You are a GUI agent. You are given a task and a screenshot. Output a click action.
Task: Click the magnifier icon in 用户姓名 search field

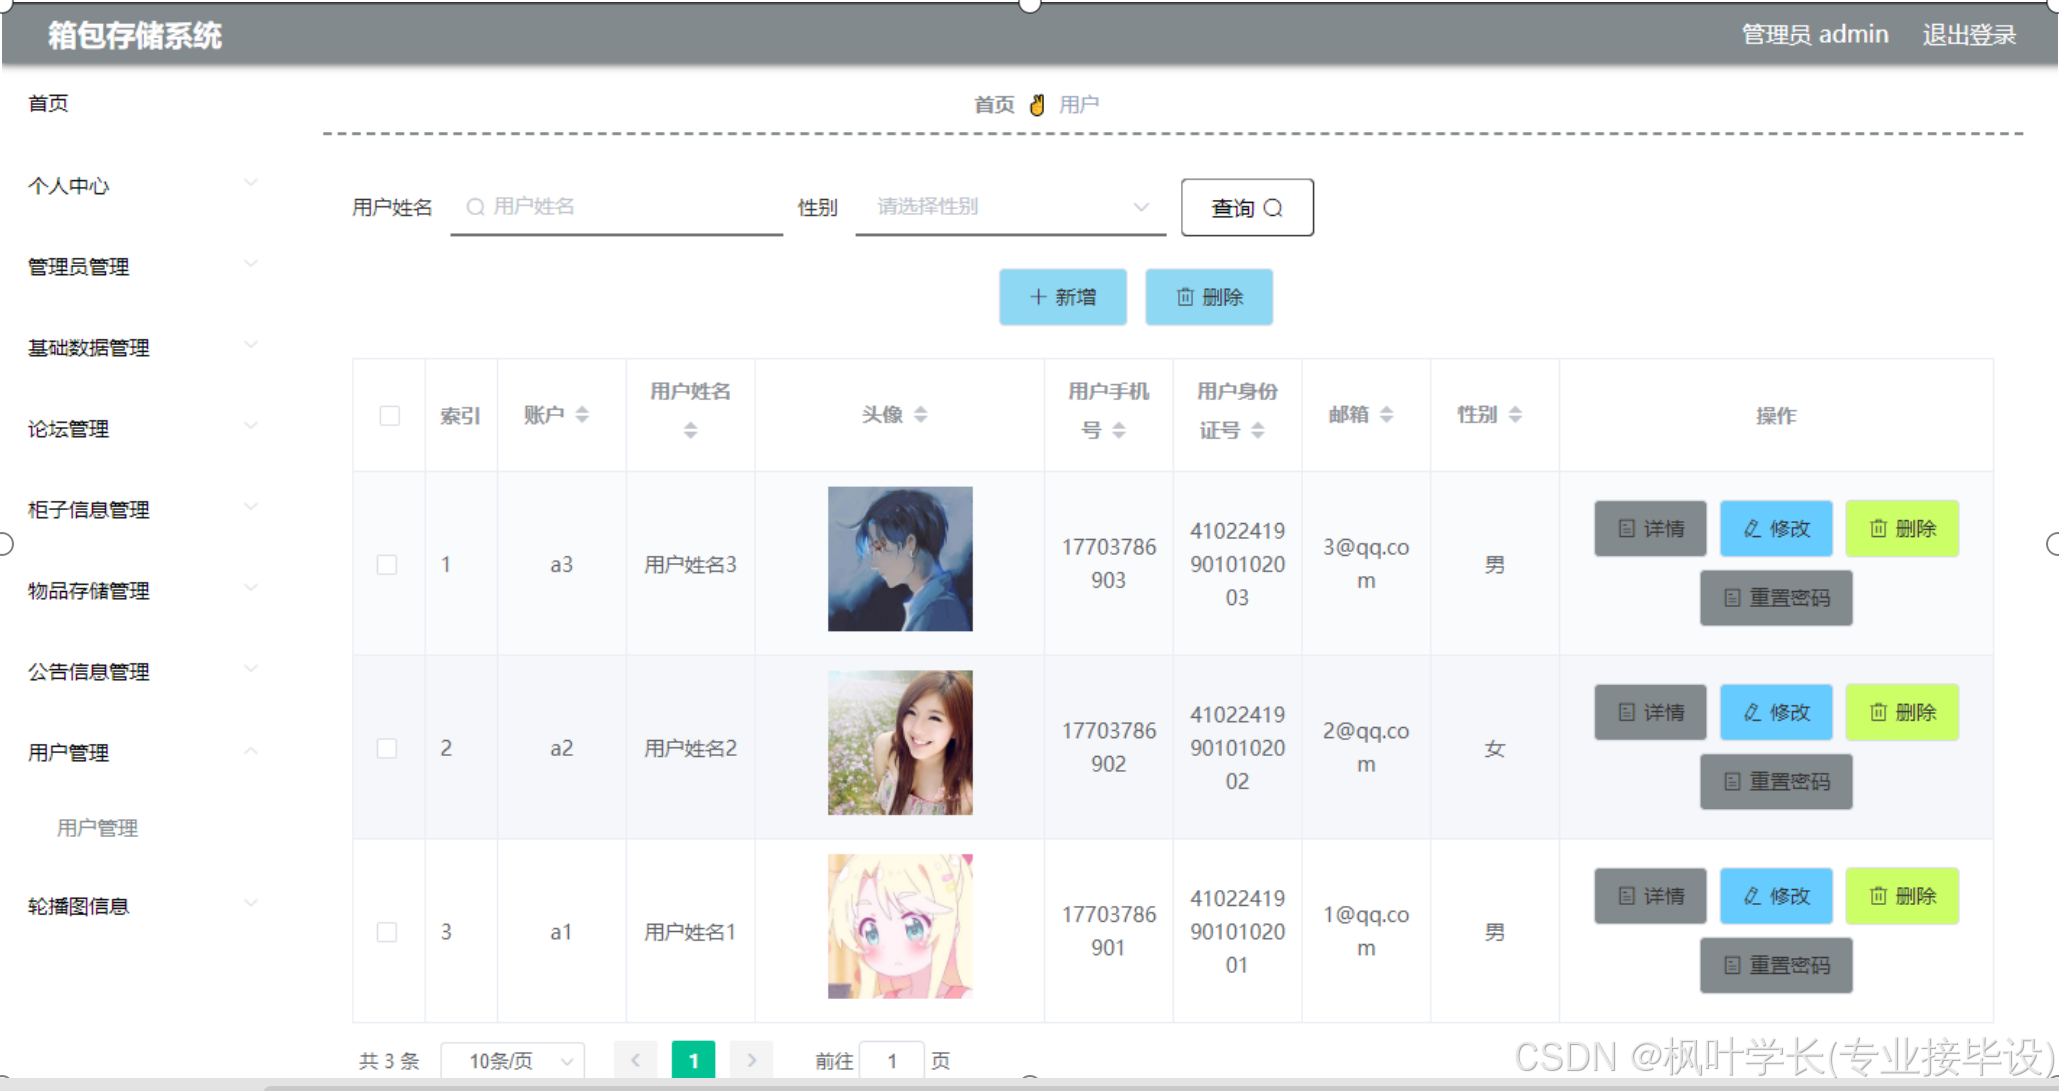tap(476, 207)
